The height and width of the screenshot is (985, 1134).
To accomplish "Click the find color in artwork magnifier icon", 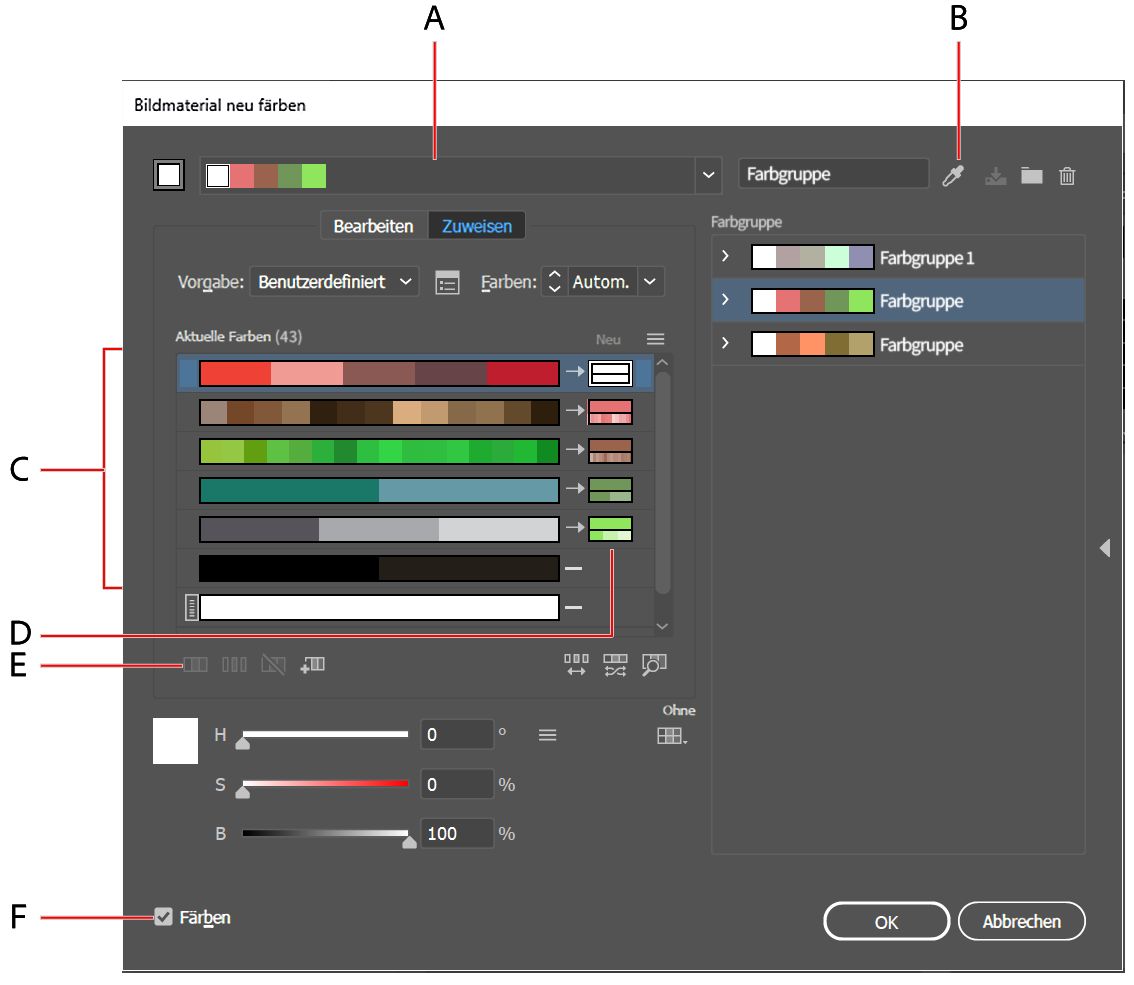I will [655, 665].
